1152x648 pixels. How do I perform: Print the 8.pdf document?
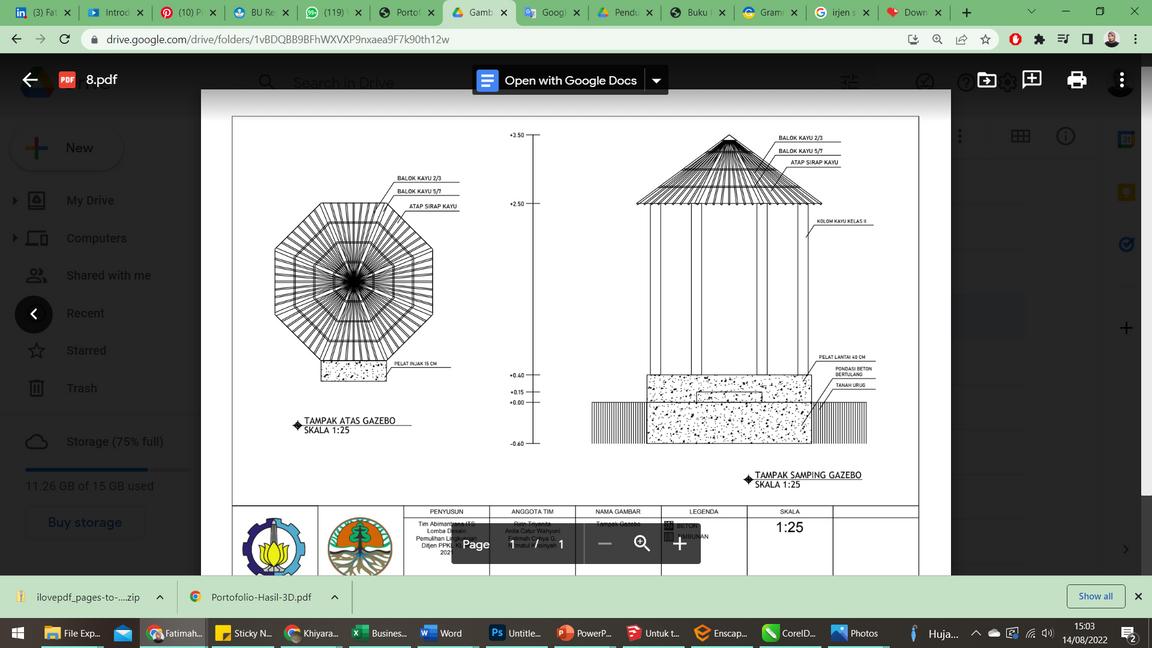click(1076, 79)
